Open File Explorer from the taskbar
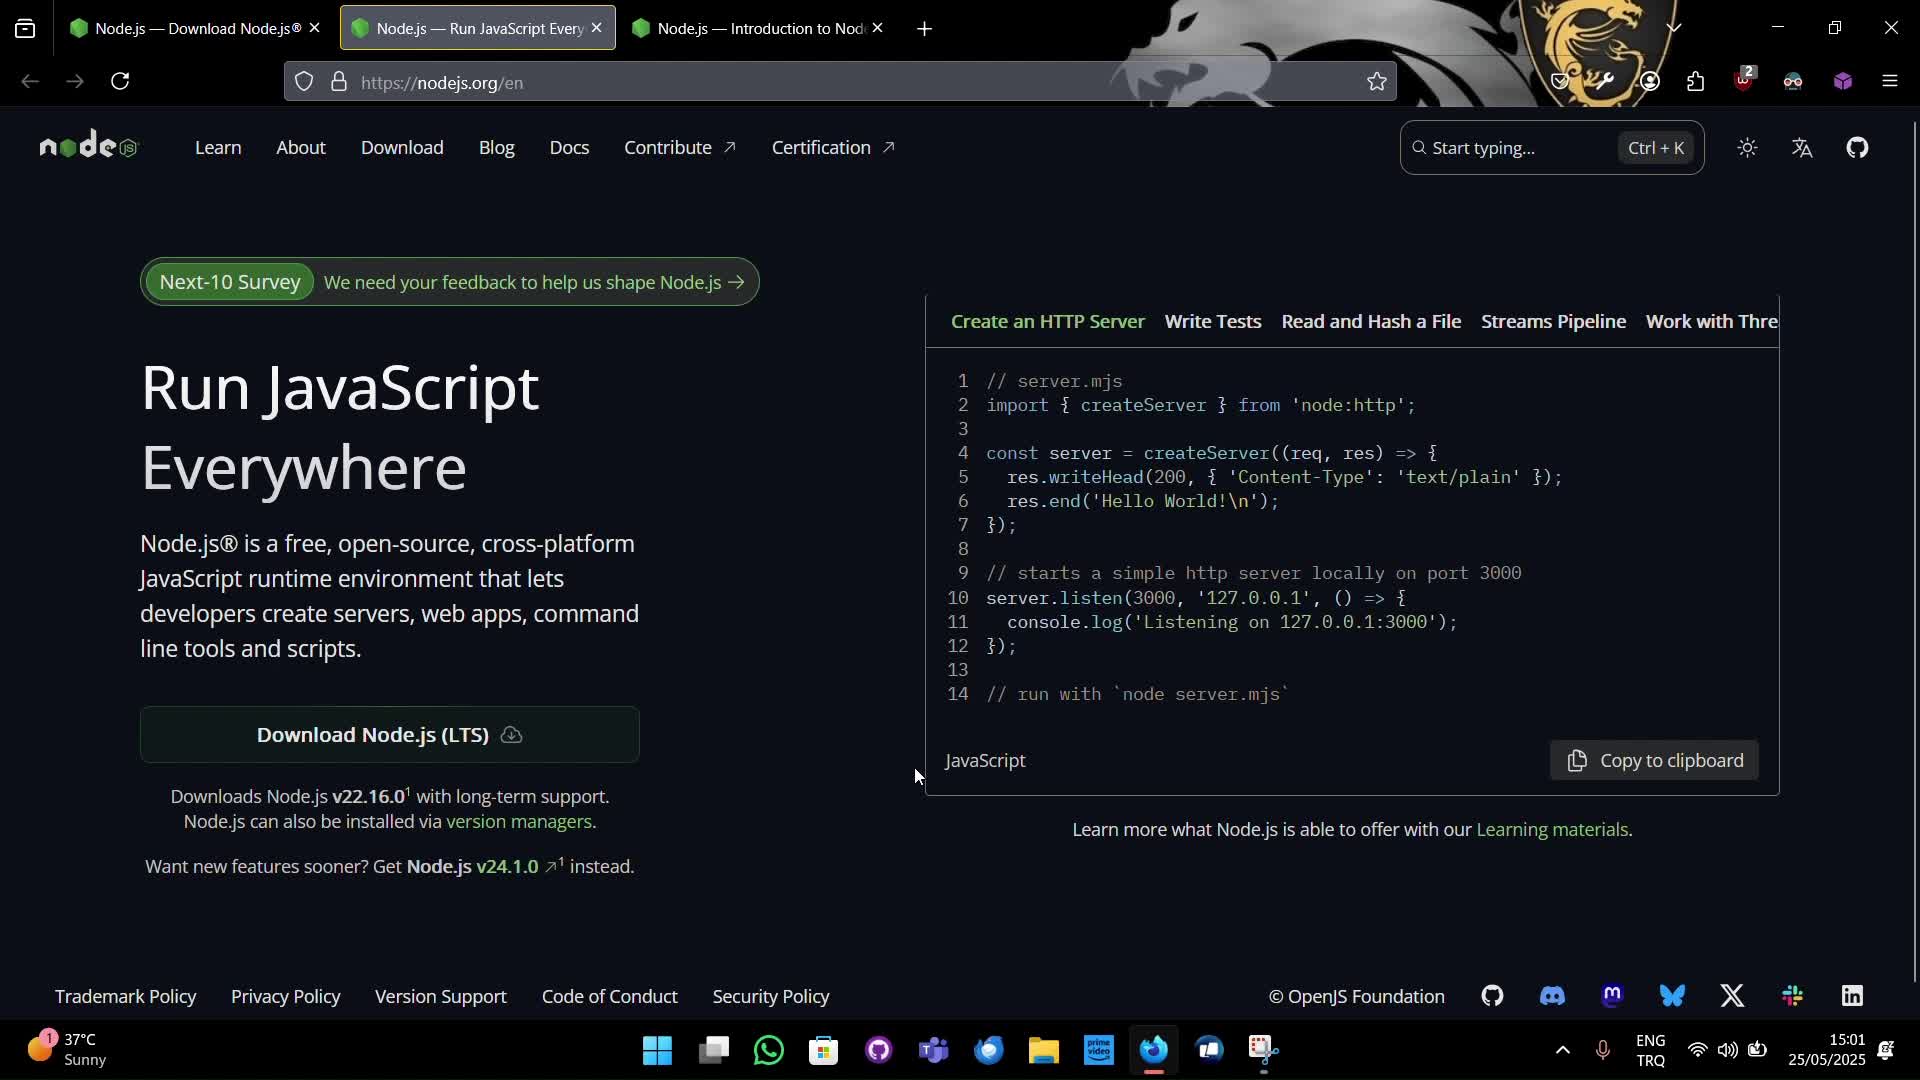 coord(1043,1050)
